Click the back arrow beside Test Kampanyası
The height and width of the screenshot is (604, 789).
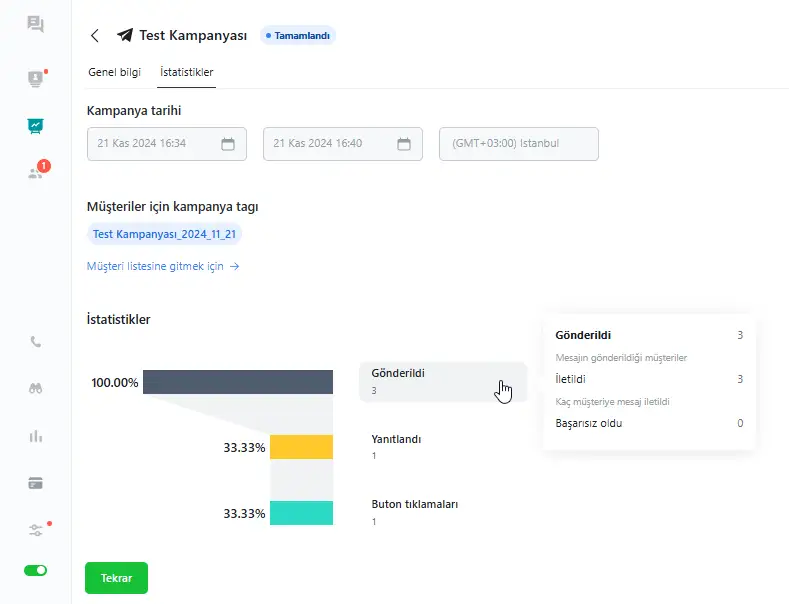(x=95, y=36)
